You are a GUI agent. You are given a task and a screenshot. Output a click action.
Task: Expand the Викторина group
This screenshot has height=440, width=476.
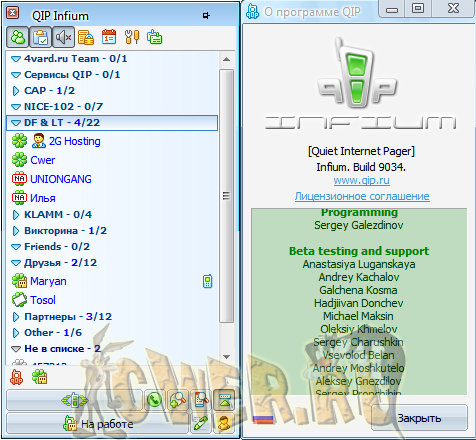(16, 231)
